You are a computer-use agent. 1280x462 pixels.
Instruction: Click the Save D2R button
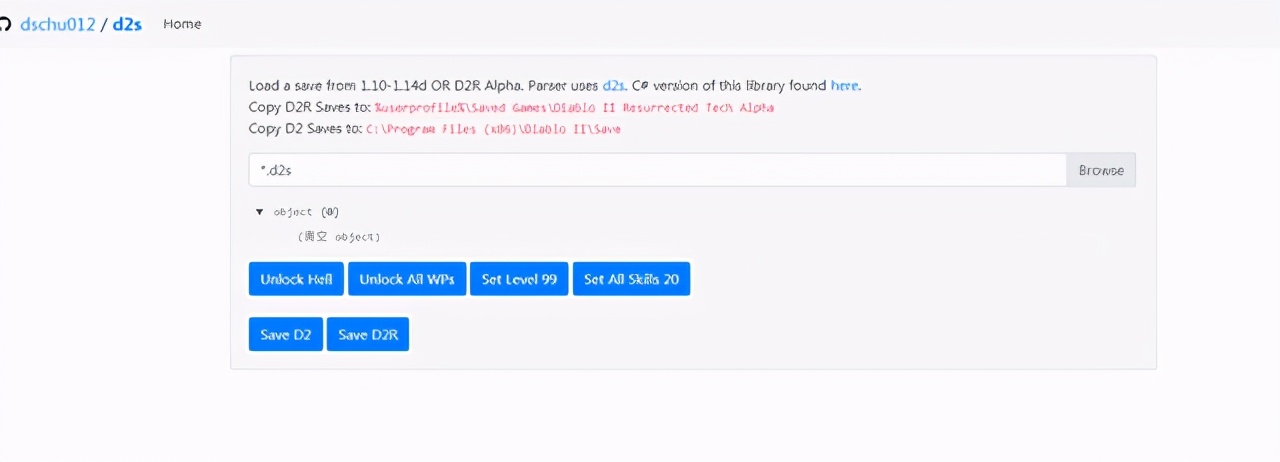tap(368, 334)
